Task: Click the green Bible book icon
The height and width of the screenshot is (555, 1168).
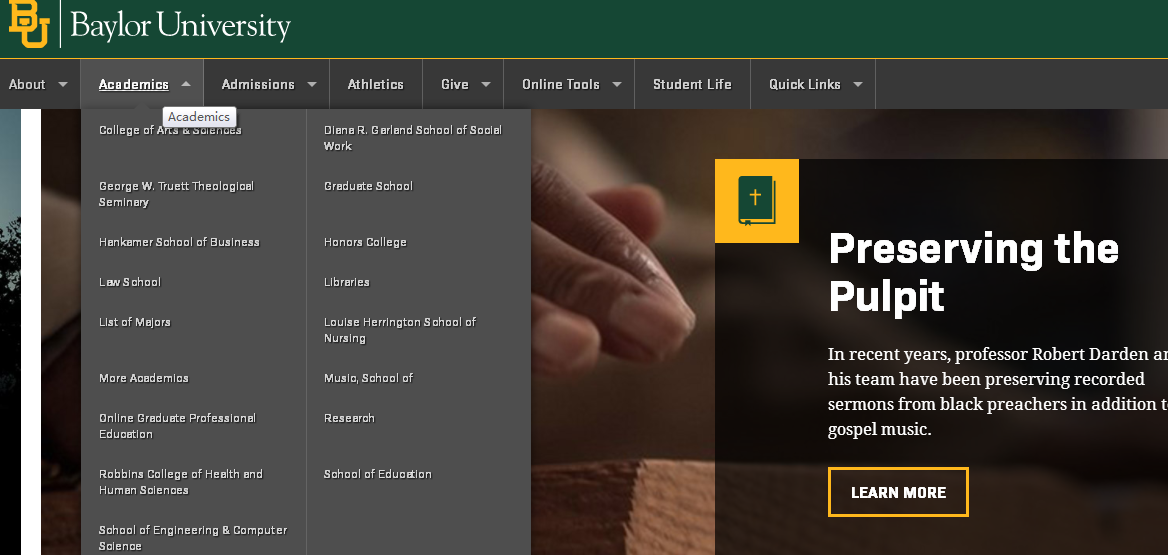Action: click(757, 200)
